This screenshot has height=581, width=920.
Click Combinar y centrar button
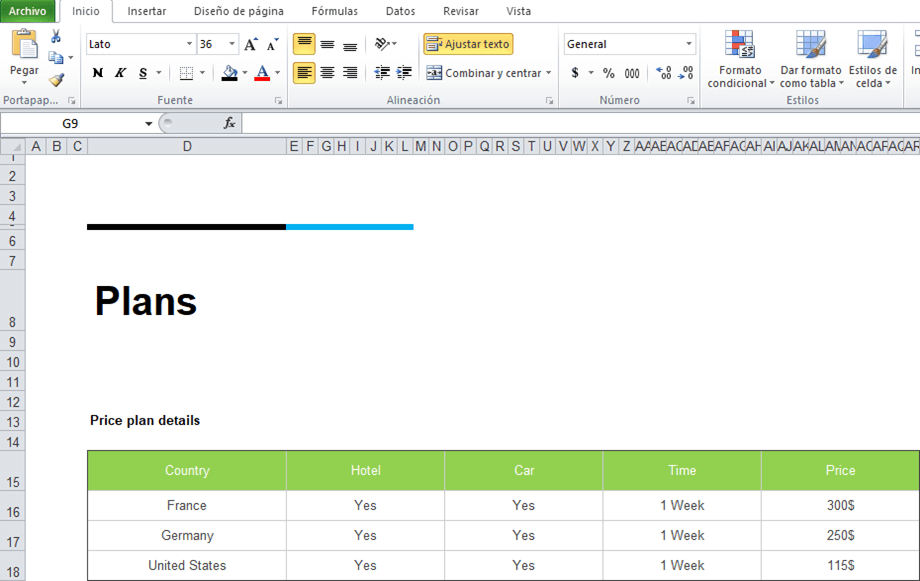coord(483,73)
